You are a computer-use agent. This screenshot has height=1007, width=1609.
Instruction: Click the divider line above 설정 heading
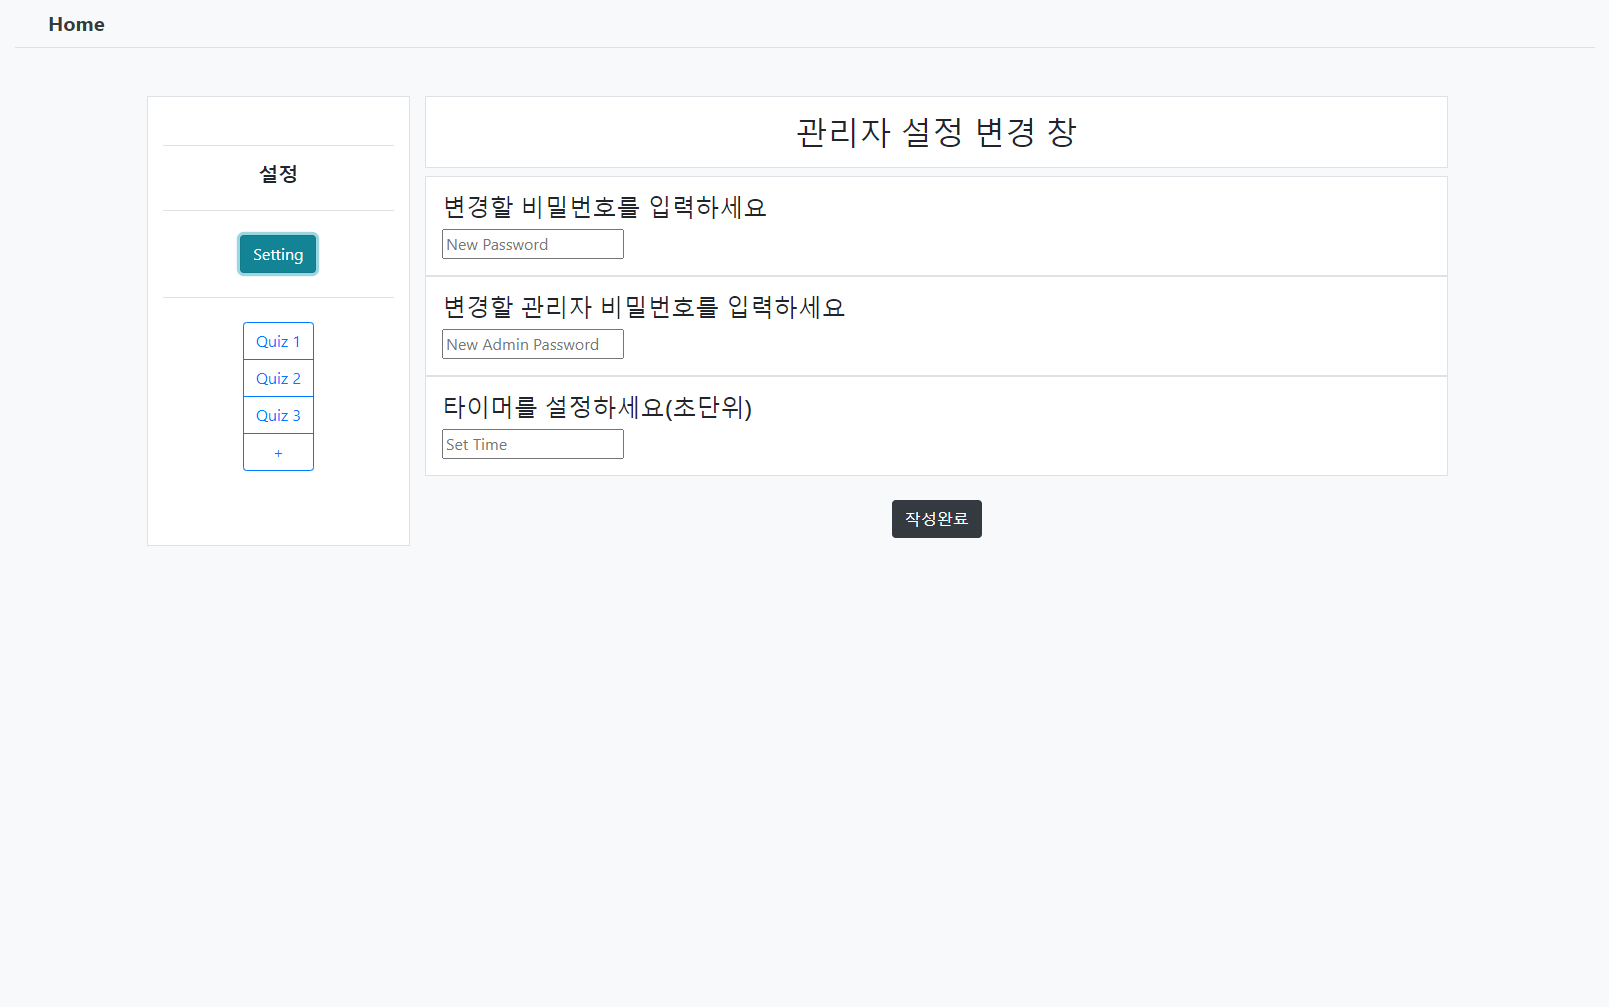coord(278,146)
